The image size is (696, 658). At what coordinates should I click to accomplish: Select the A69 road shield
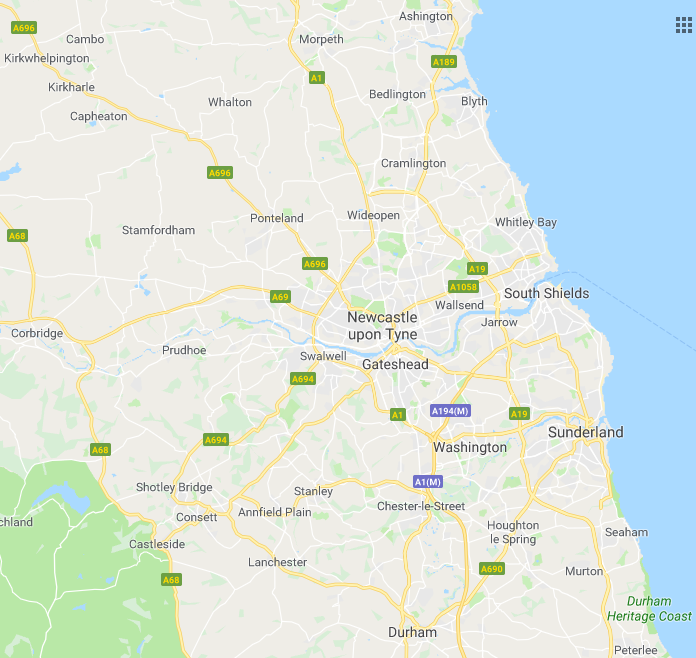click(280, 297)
